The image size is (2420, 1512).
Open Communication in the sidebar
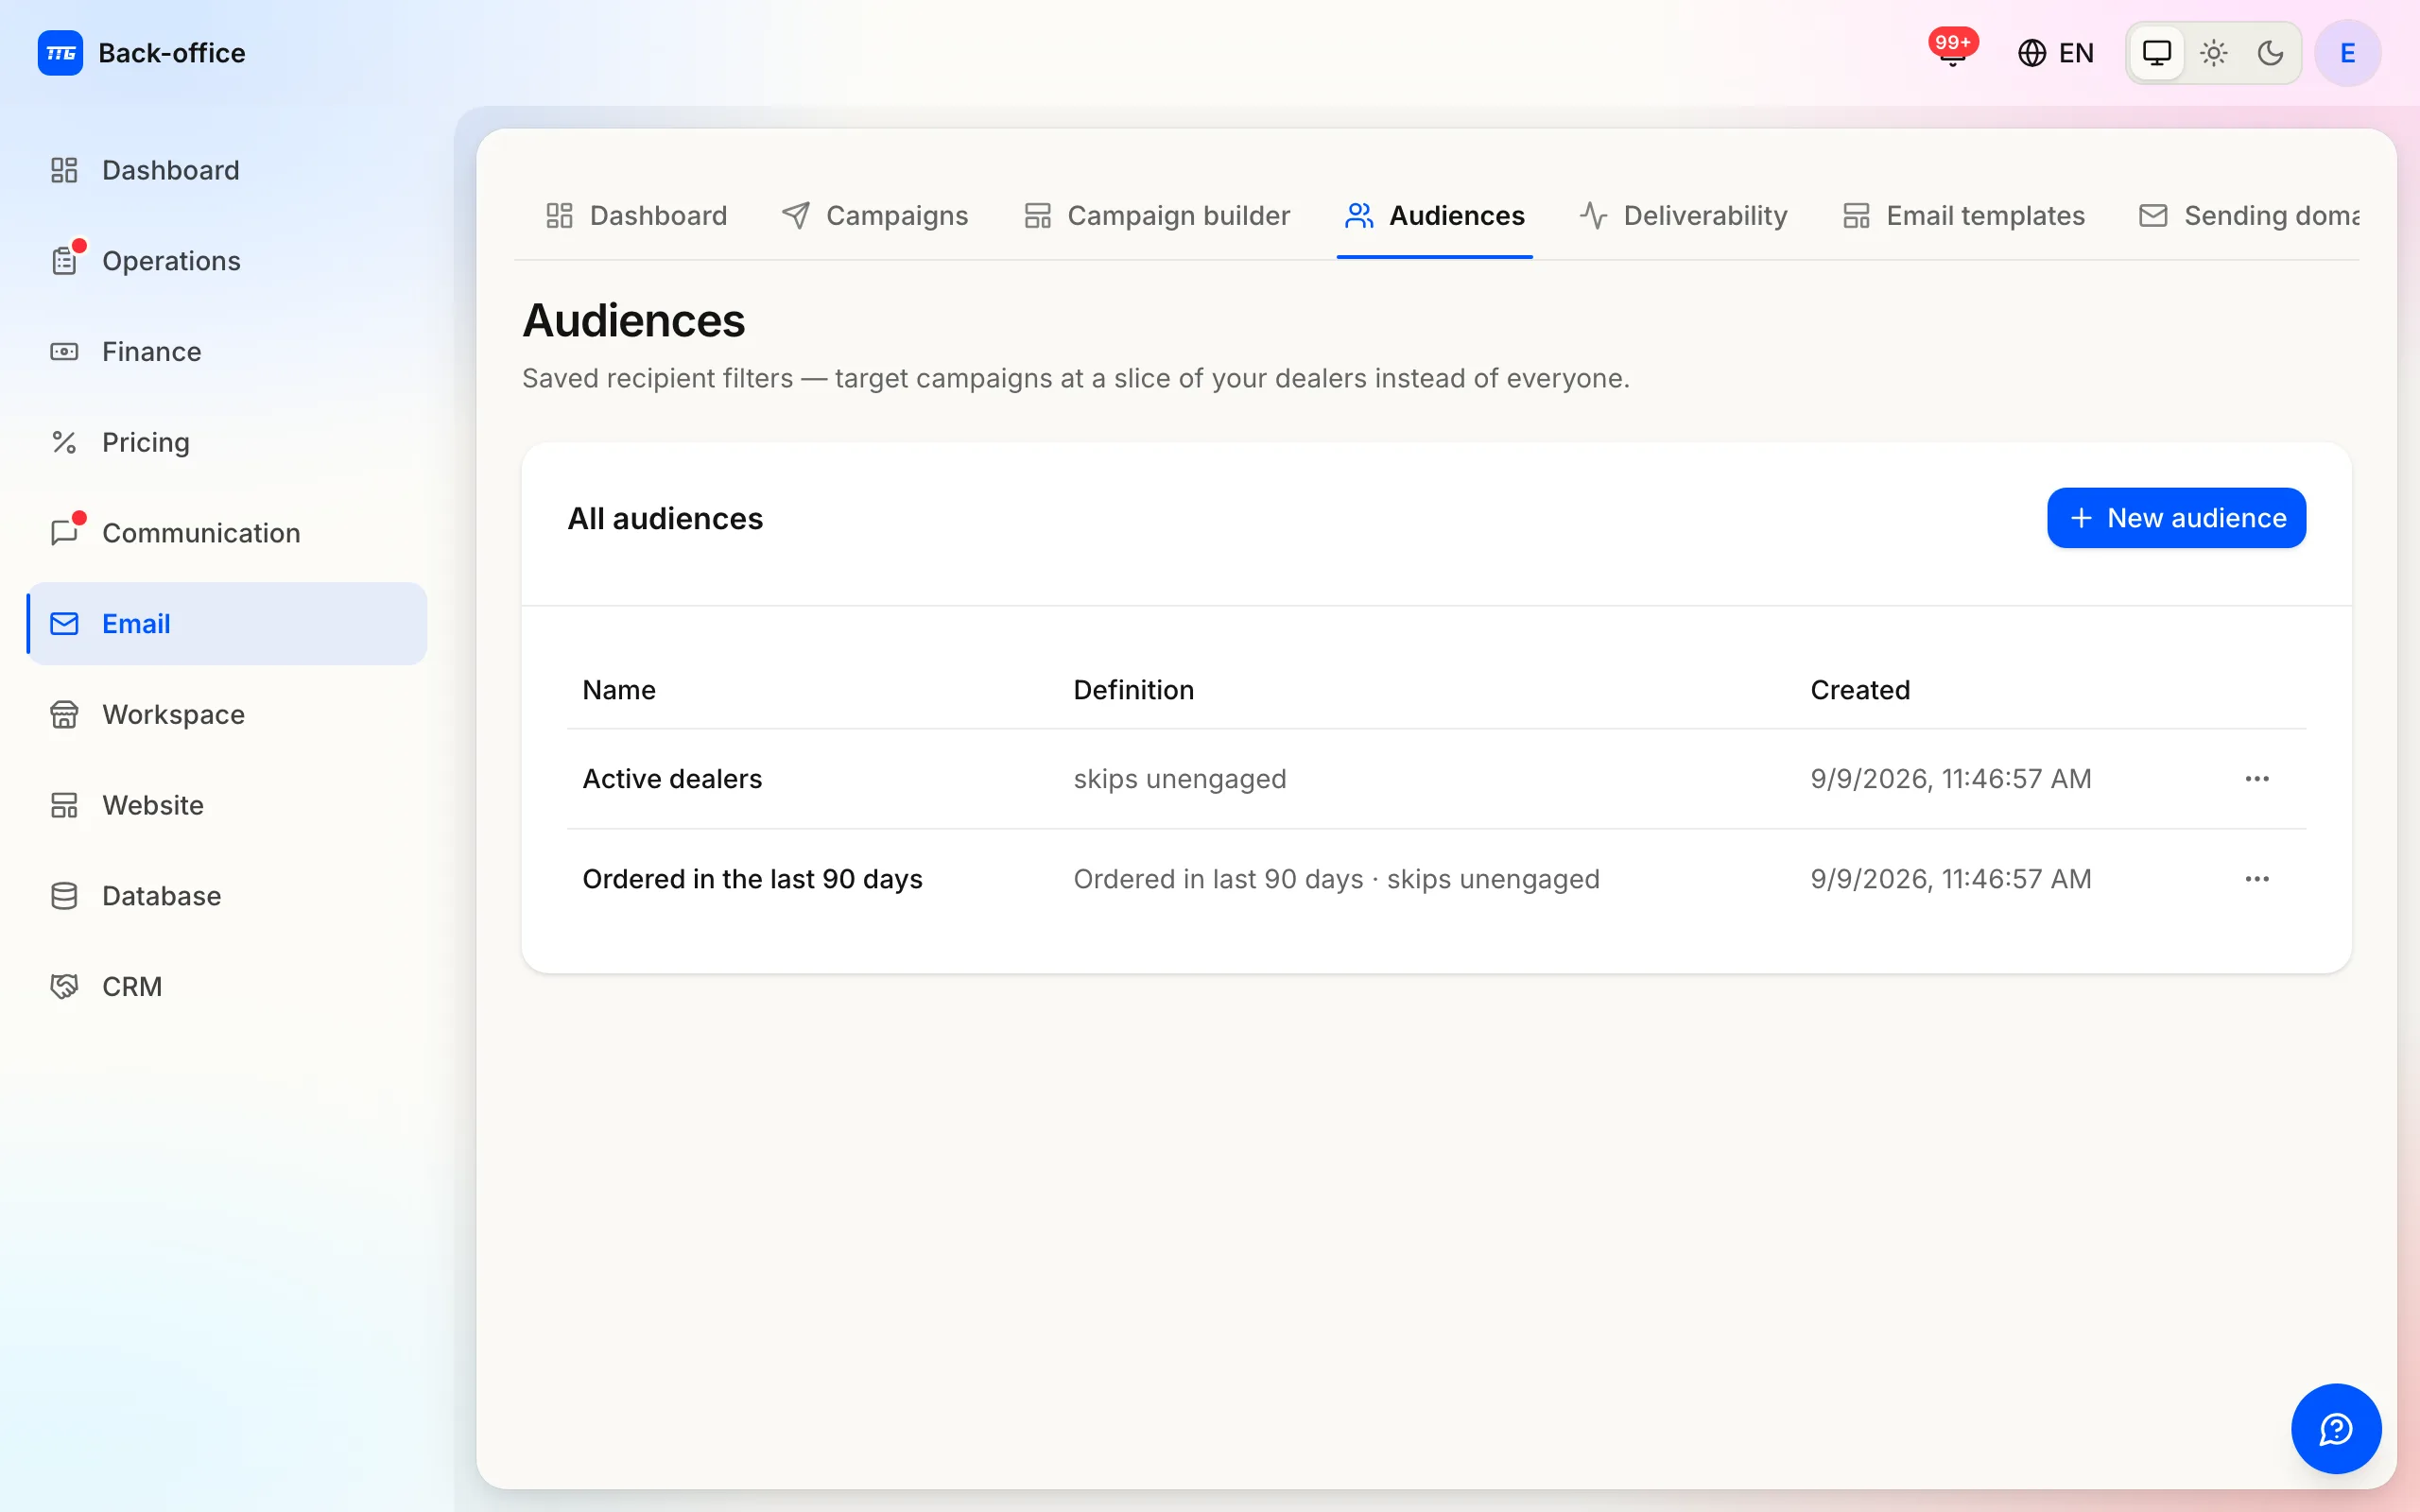pyautogui.click(x=227, y=533)
